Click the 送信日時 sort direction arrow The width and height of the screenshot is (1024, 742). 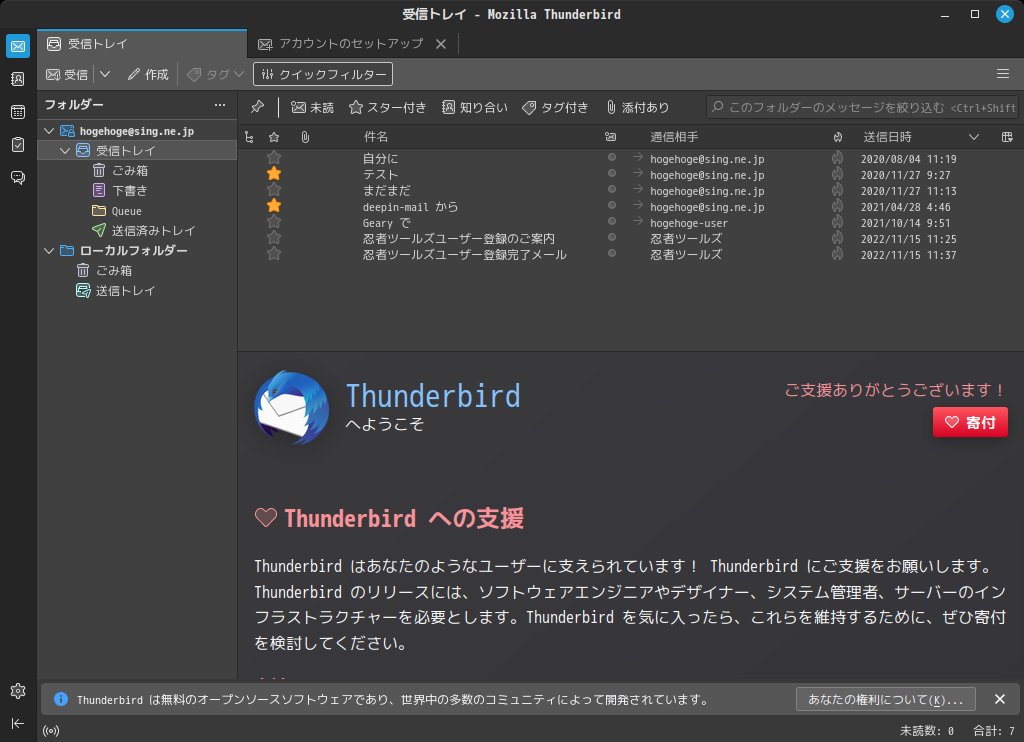click(x=974, y=137)
